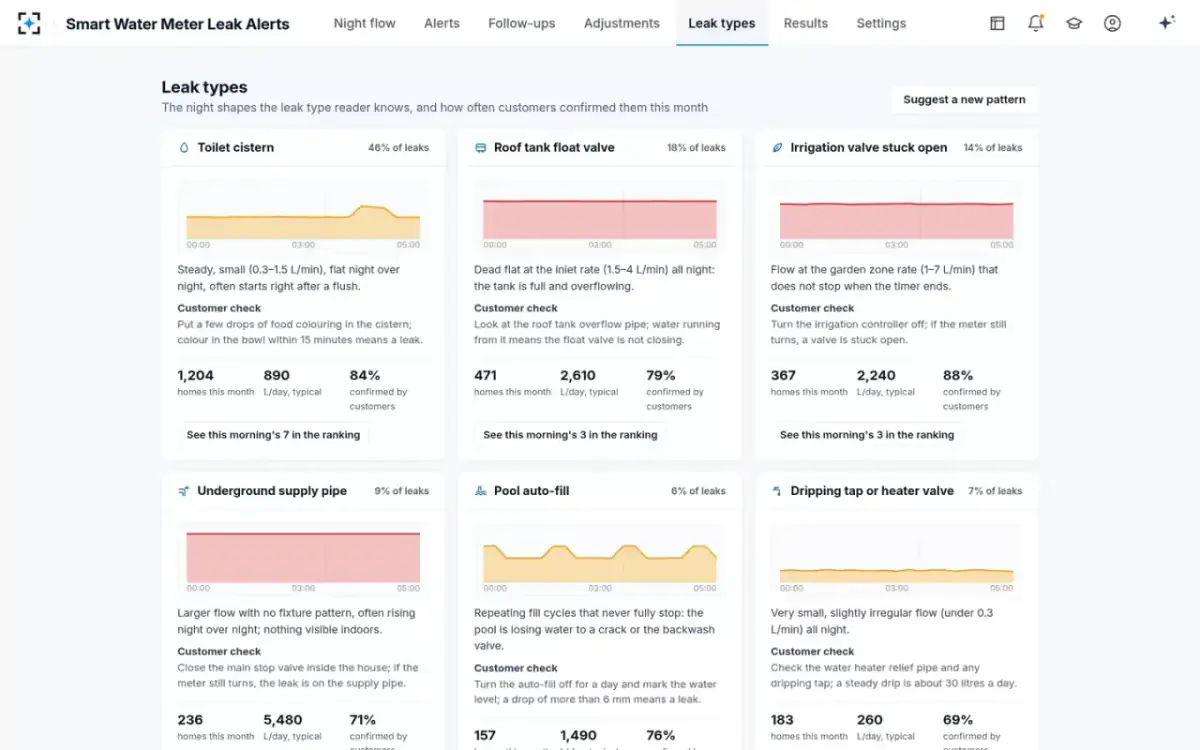The image size is (1200, 750).
Task: Go to the Follow-ups tab
Action: [x=522, y=23]
